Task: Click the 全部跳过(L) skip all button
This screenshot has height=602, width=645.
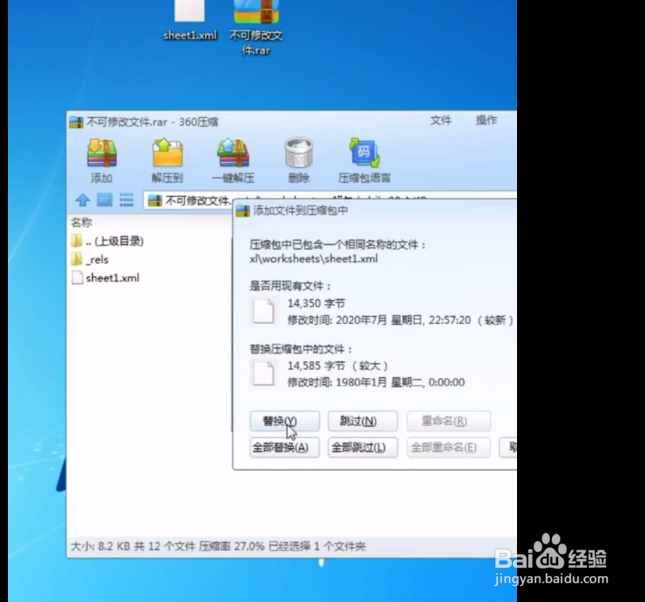Action: pos(362,447)
